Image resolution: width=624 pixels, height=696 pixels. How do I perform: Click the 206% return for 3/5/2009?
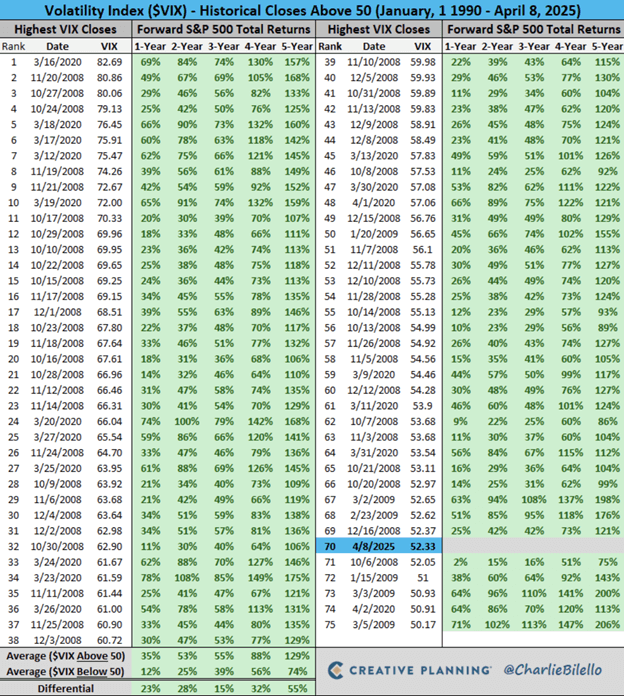coord(608,625)
